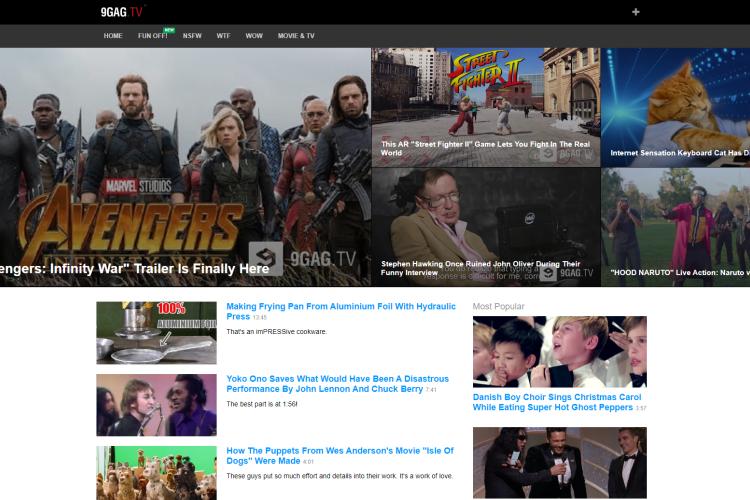Click 'Making Frying Pan From Aluminium Foil' link
750x500 pixels.
coord(341,311)
